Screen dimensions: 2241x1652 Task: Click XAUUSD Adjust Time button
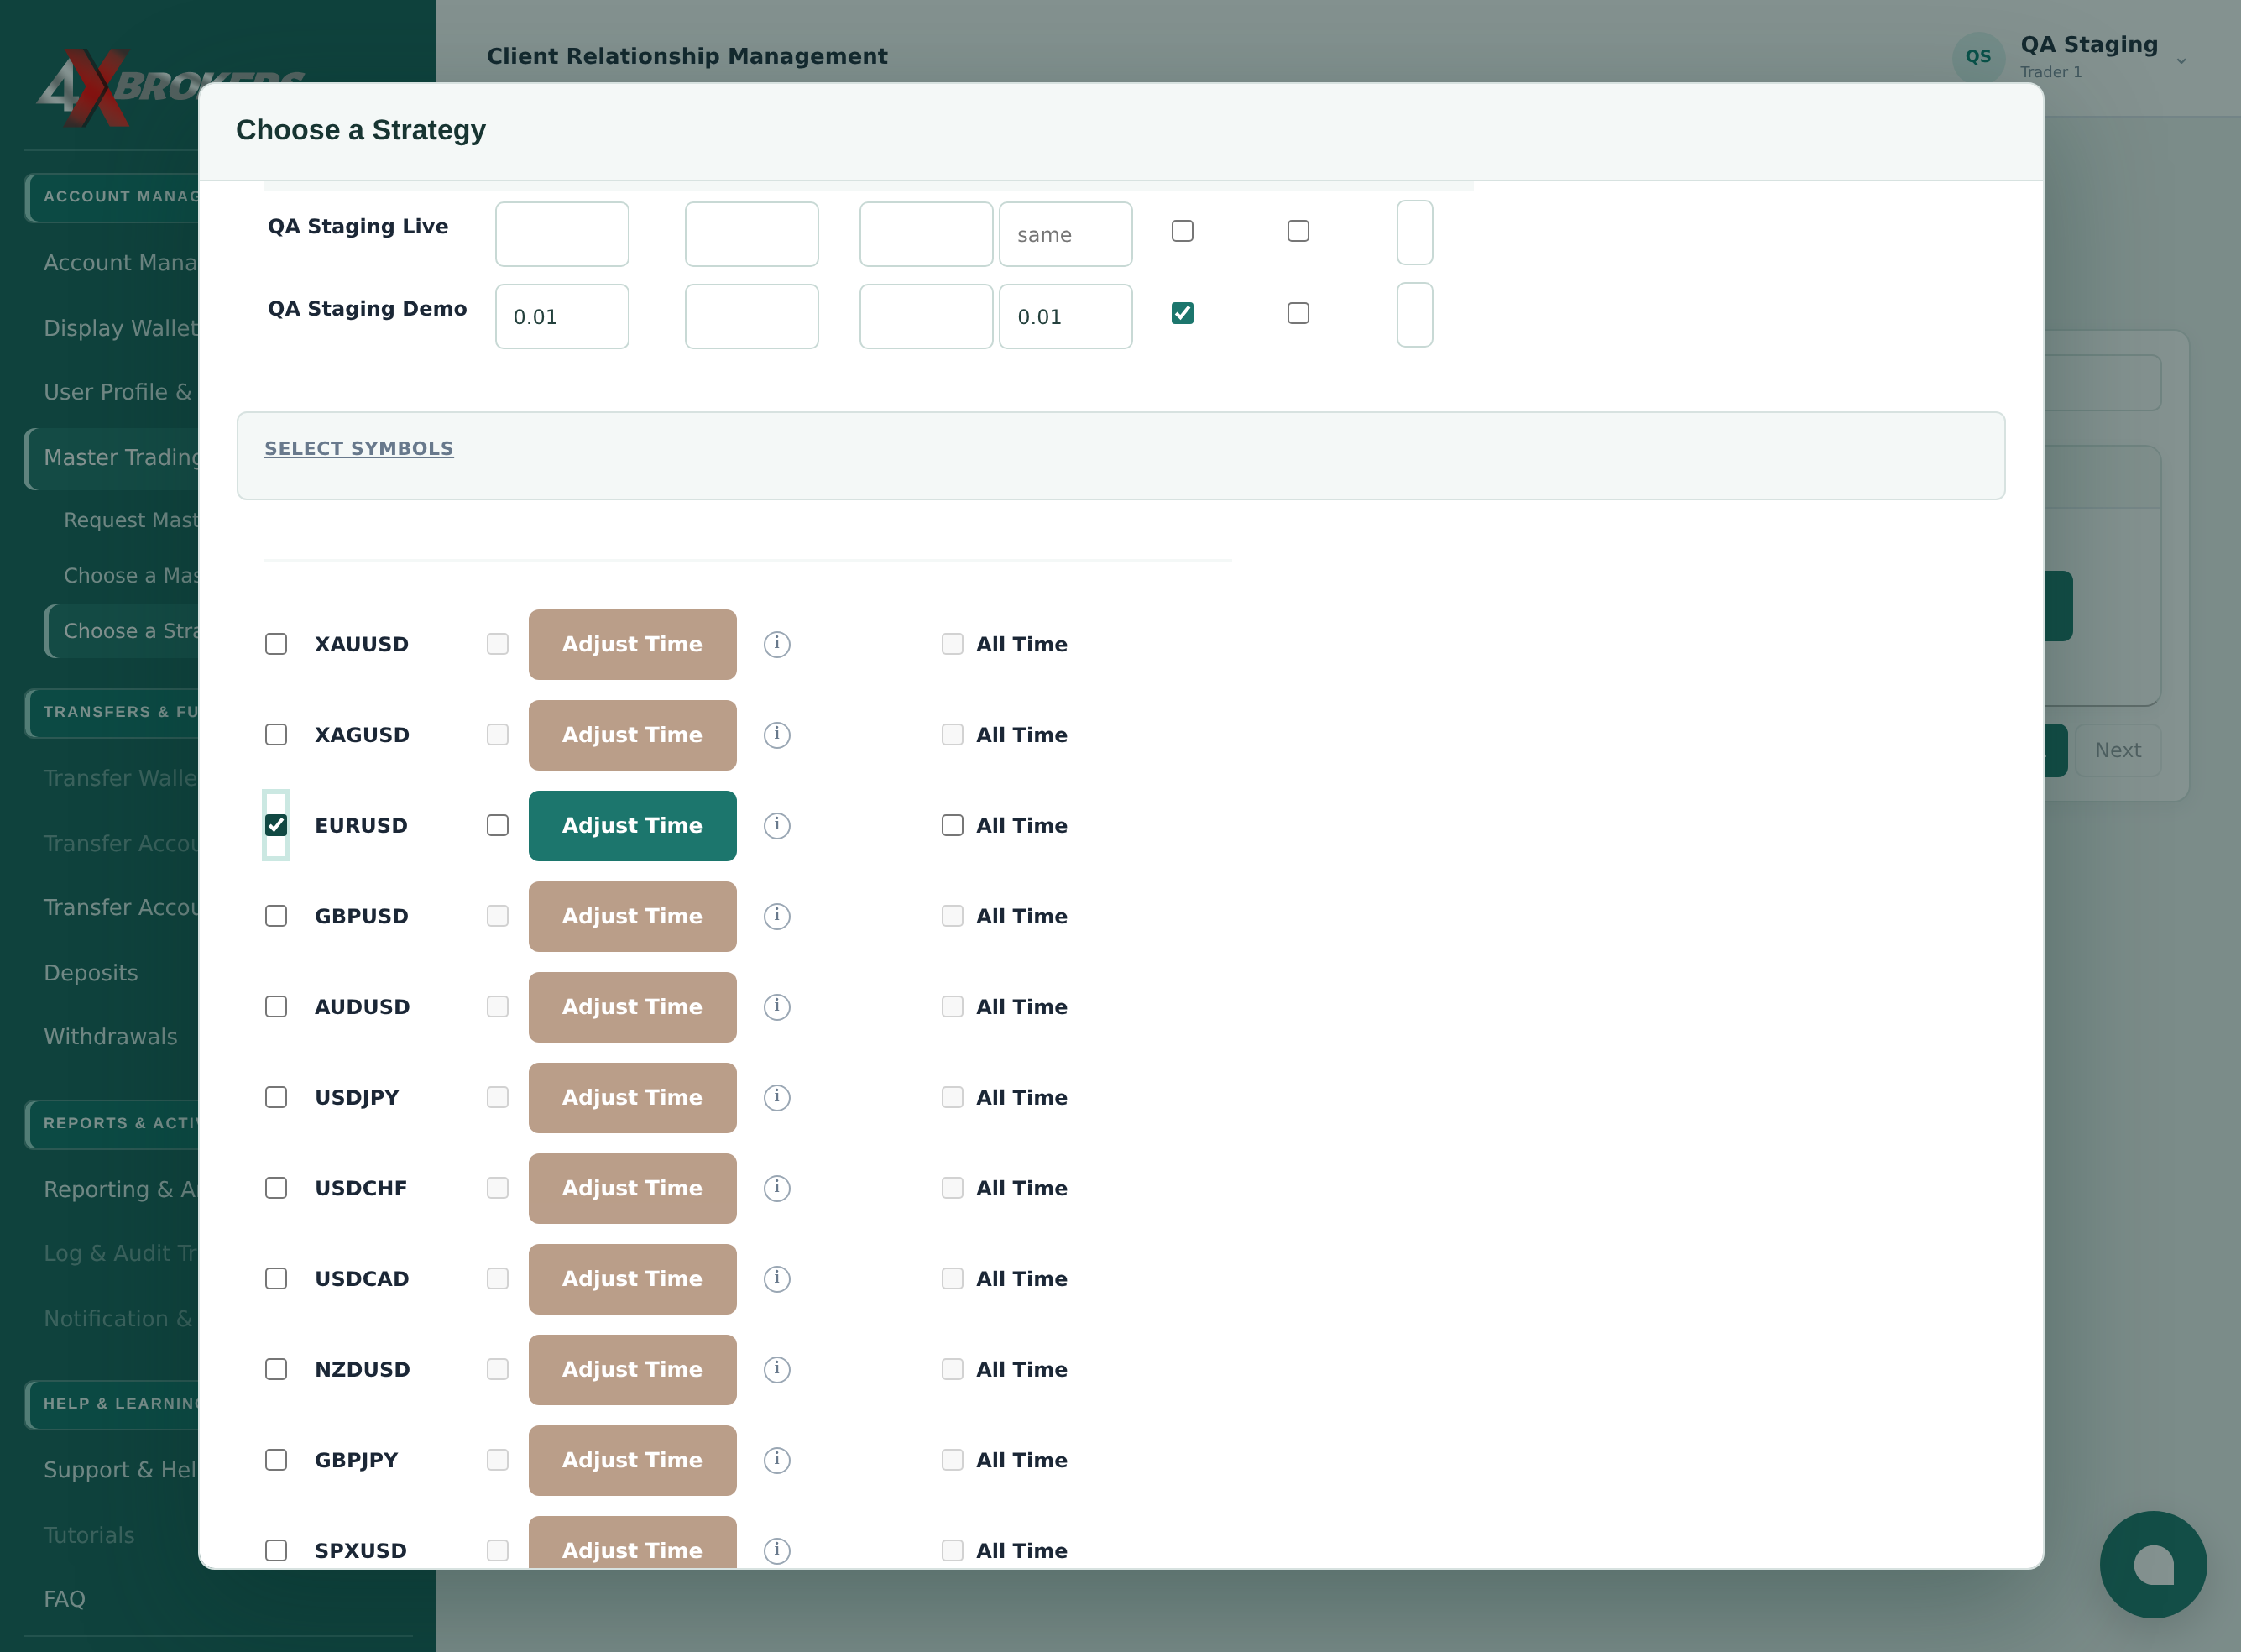click(x=632, y=645)
